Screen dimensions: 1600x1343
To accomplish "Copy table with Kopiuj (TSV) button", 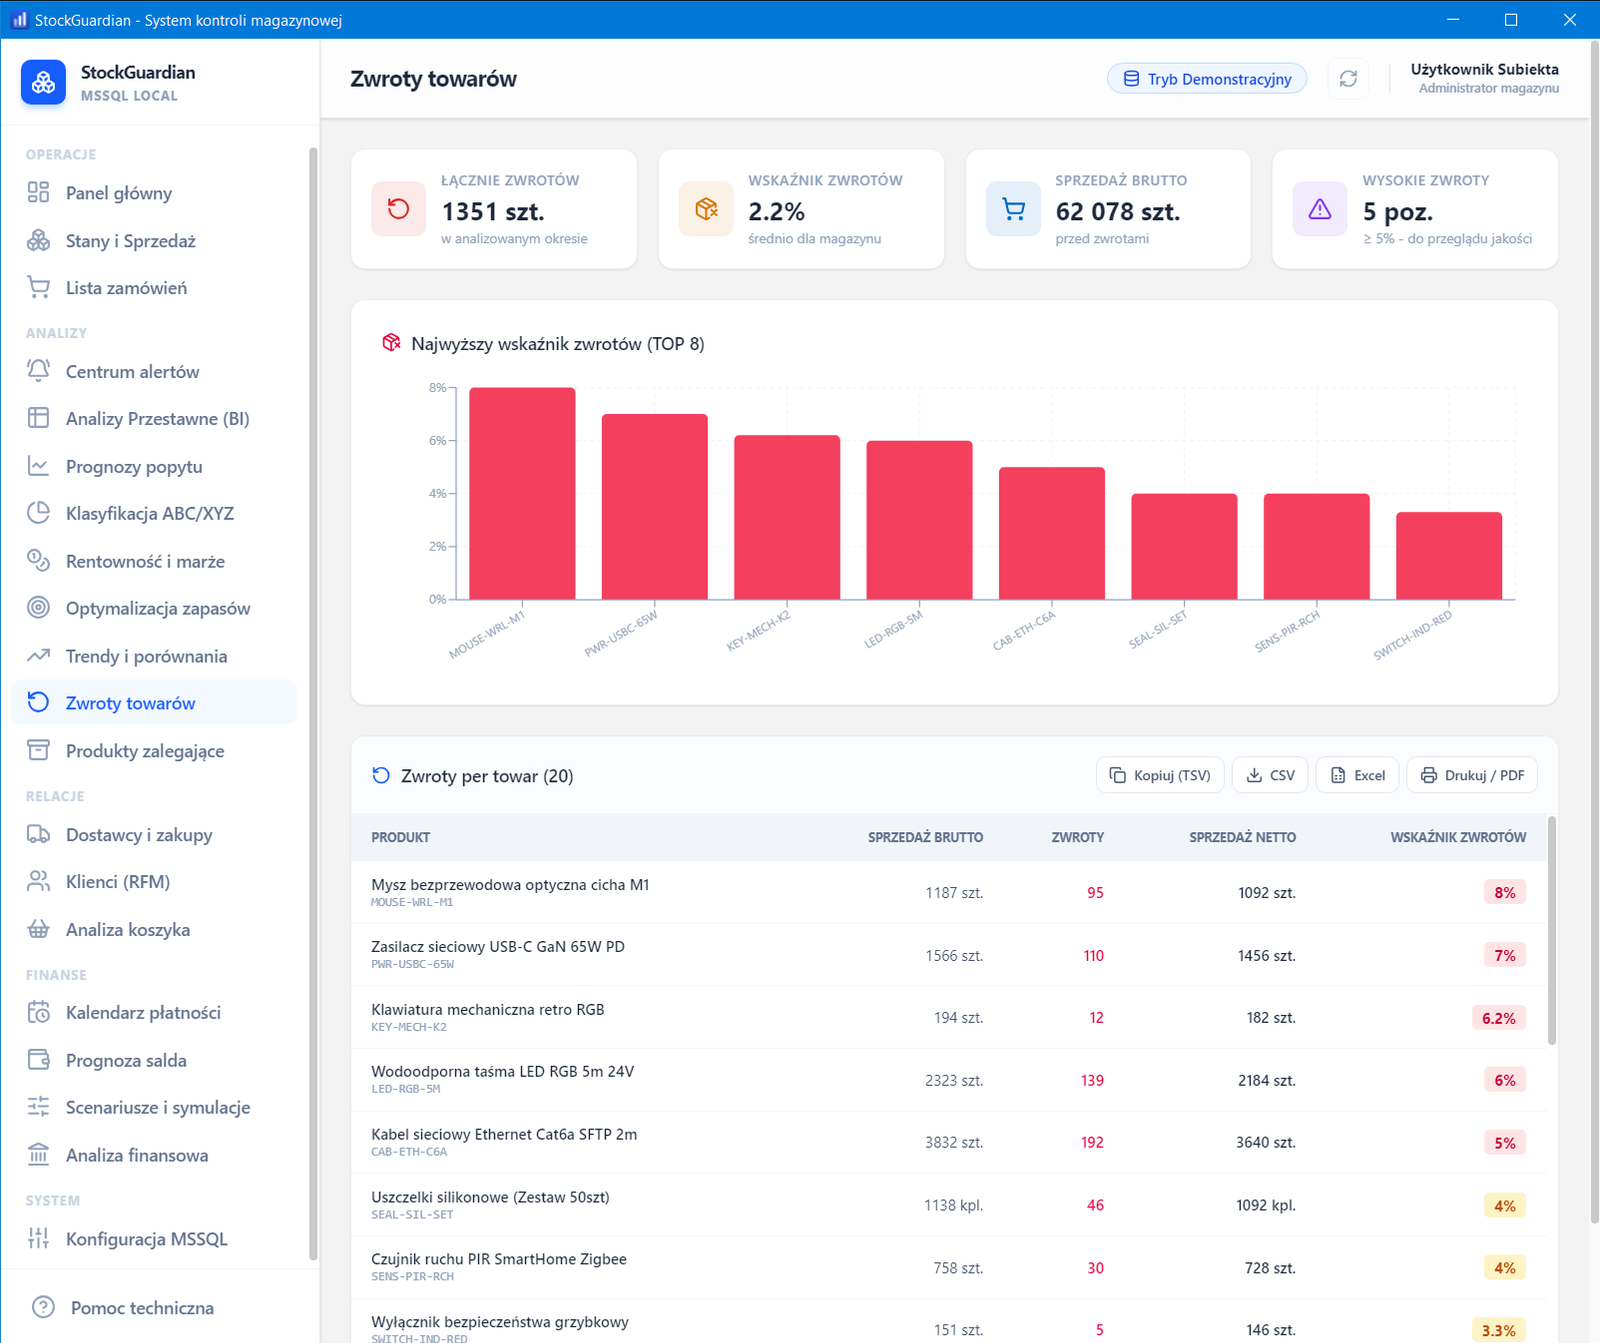I will [x=1160, y=775].
